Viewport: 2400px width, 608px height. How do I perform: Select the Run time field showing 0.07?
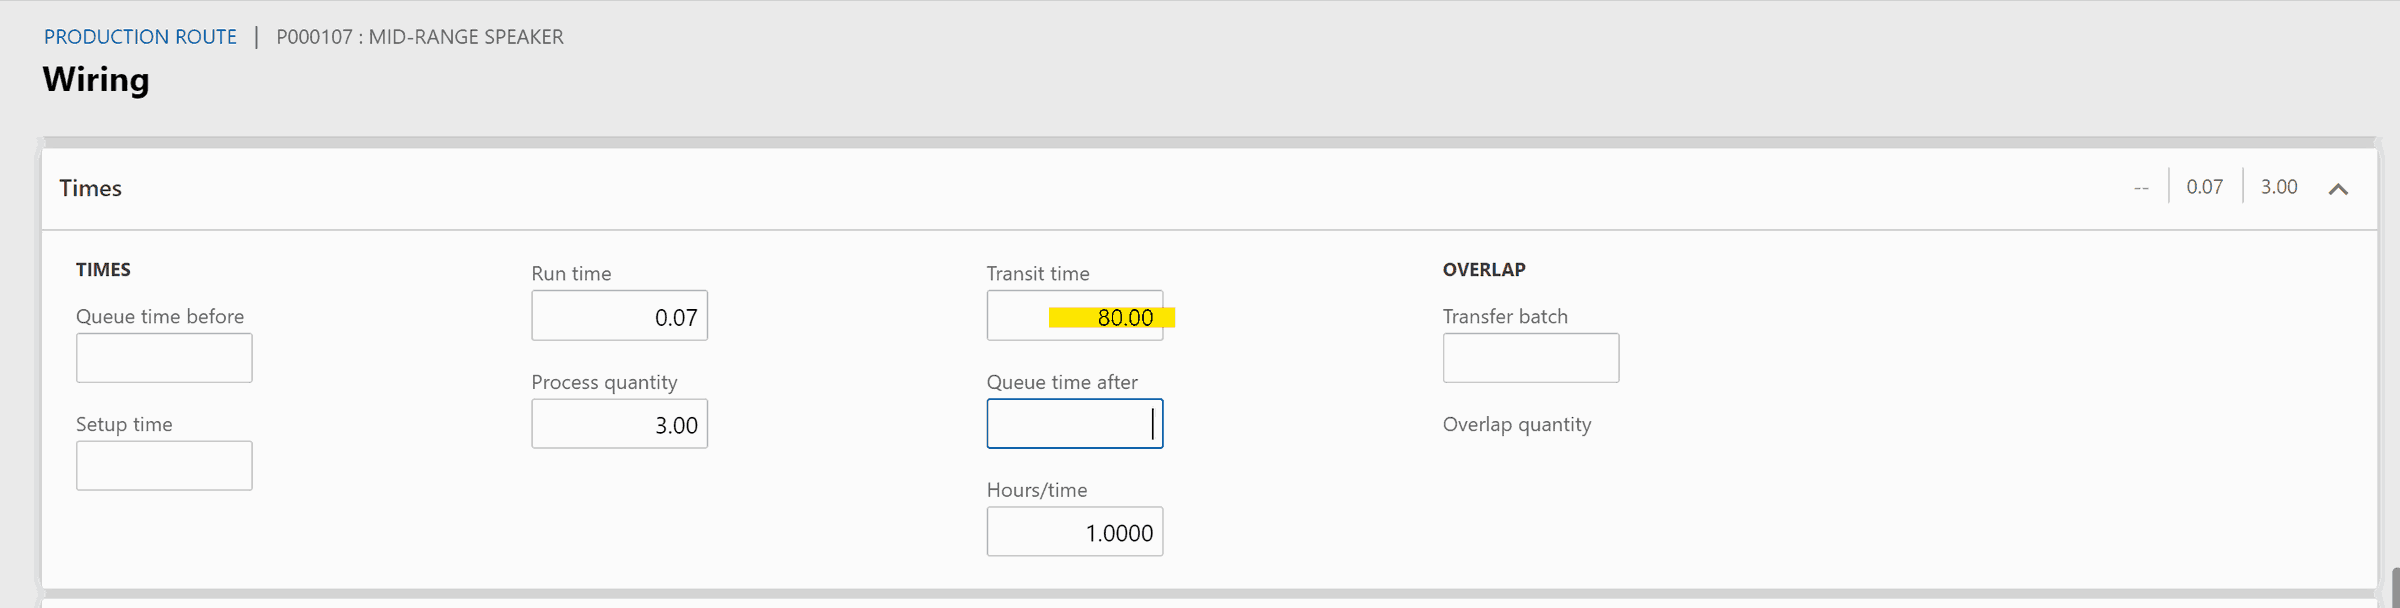coord(619,316)
